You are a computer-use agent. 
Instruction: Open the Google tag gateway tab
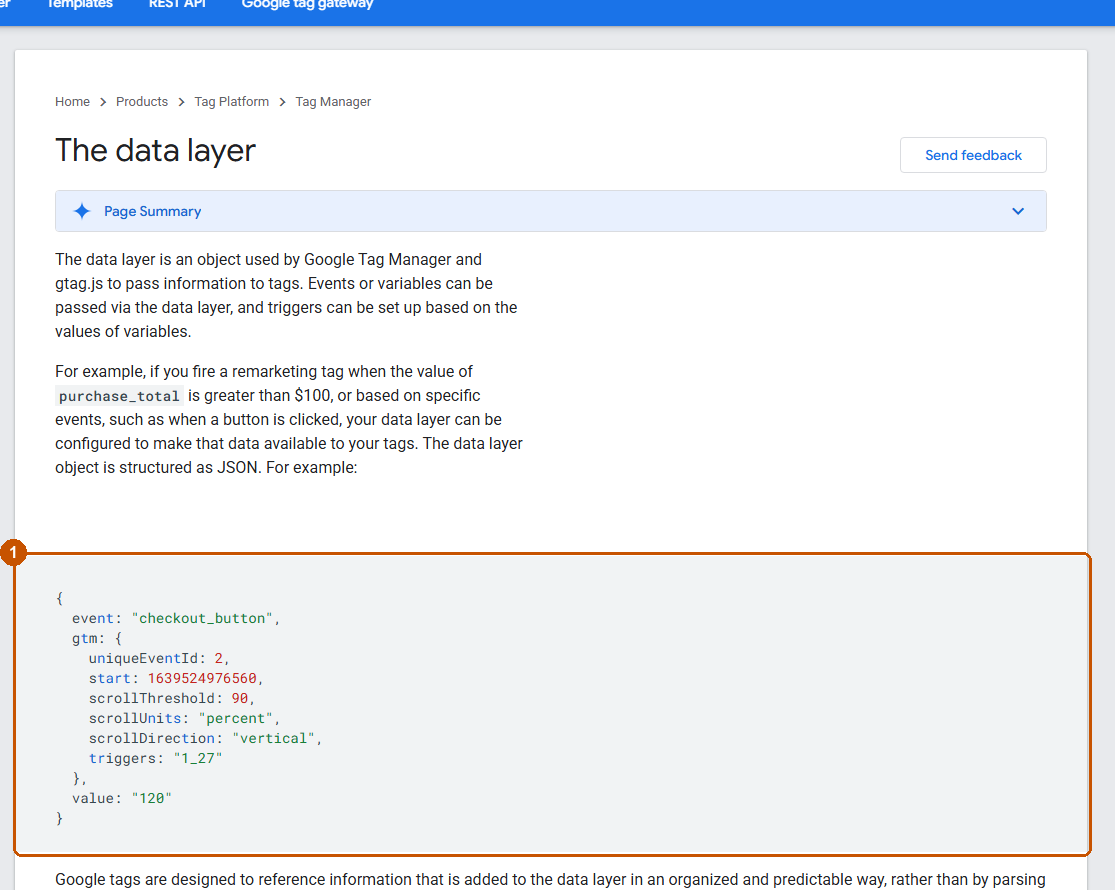coord(307,4)
